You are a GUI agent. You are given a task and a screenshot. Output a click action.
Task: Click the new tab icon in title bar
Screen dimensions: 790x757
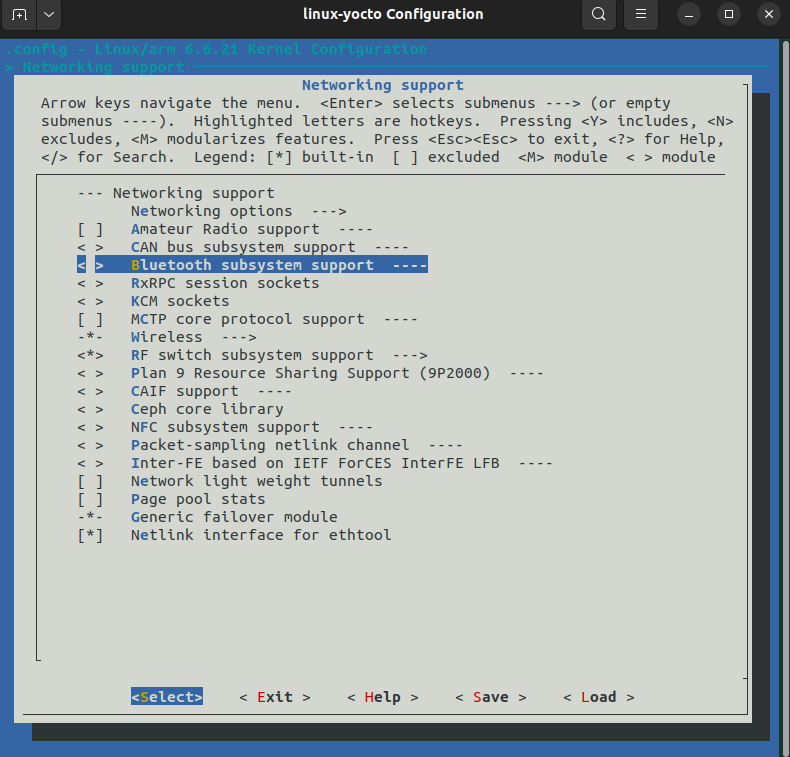click(x=19, y=15)
